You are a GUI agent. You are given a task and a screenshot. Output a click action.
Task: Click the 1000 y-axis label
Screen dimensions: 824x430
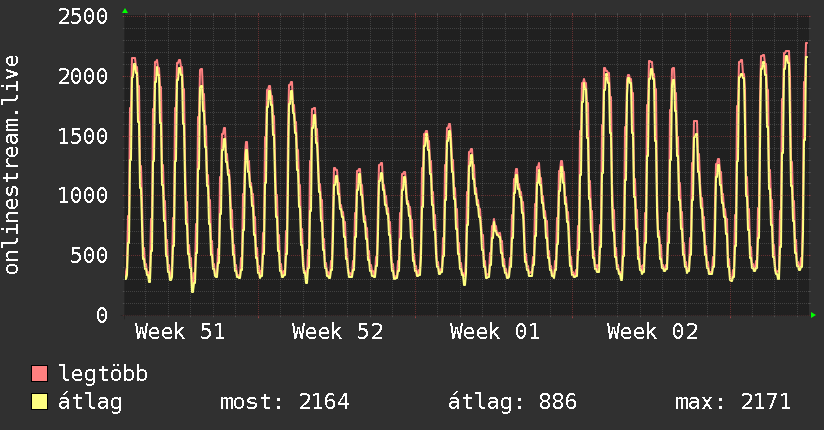pyautogui.click(x=83, y=196)
